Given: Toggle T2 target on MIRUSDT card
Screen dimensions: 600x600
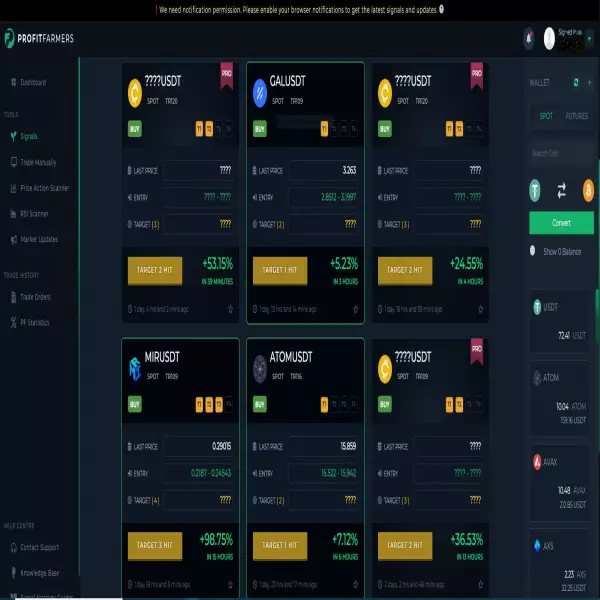Looking at the screenshot, I should [207, 404].
